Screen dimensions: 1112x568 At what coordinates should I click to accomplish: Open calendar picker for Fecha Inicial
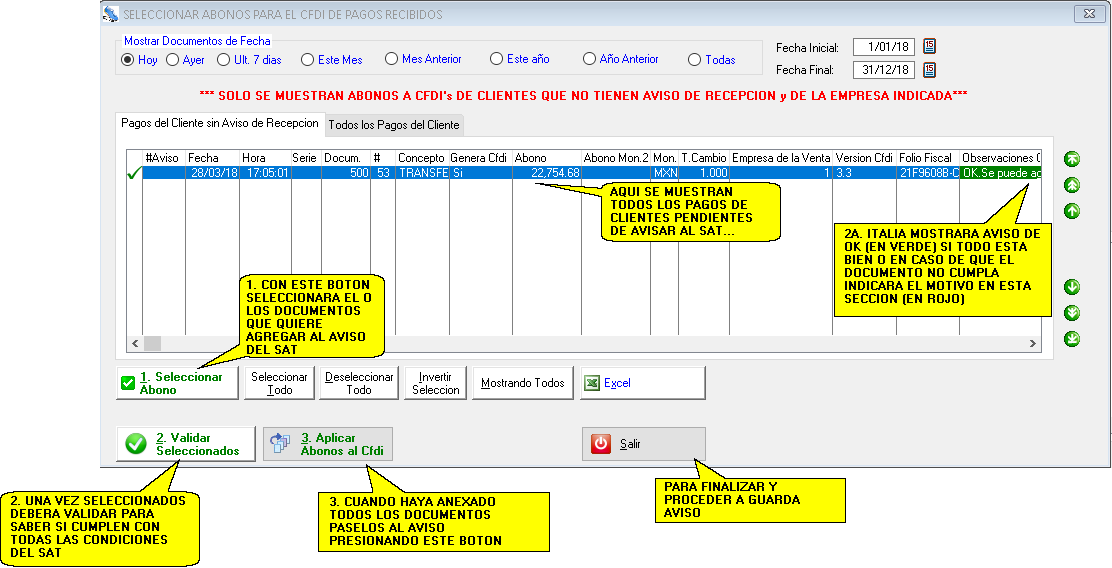[929, 47]
